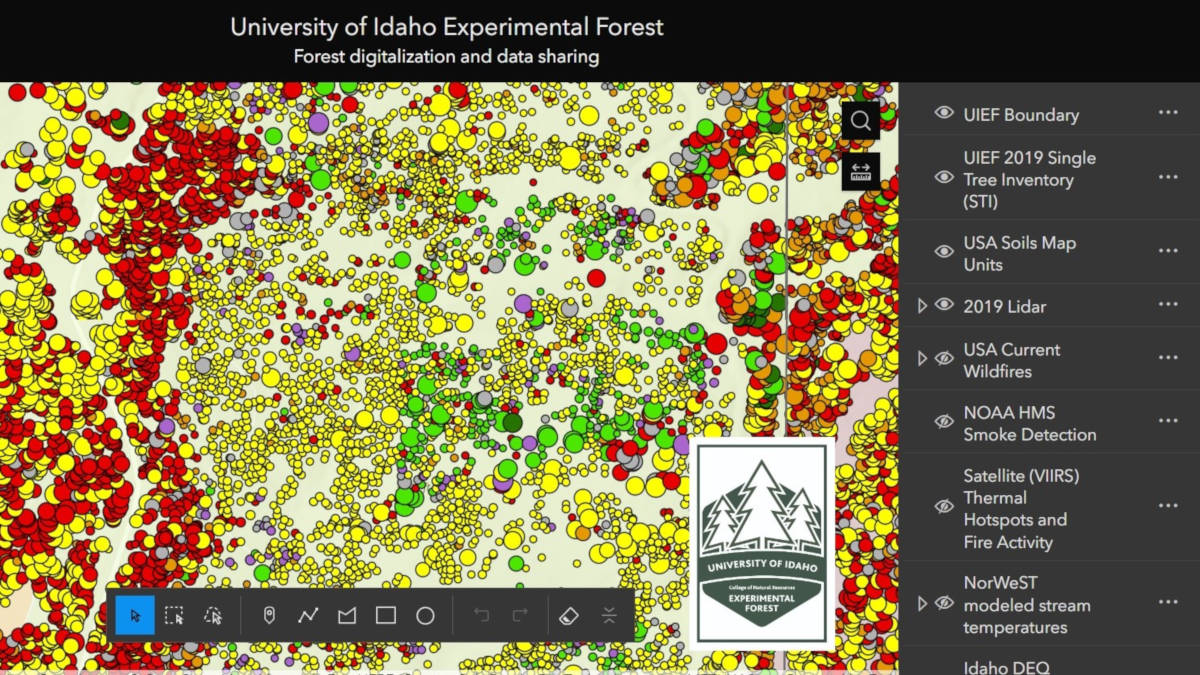1200x675 pixels.
Task: Open options for USA Soils Map Units
Action: [1168, 252]
